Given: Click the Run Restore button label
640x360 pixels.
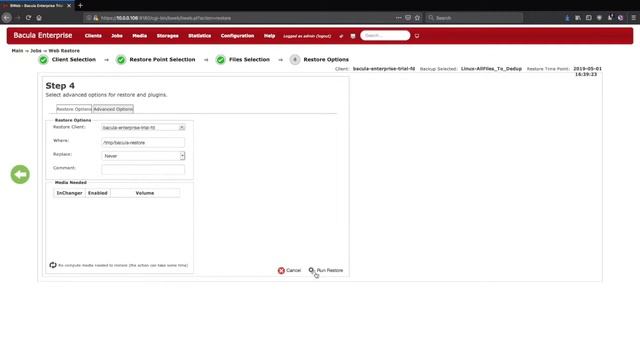Looking at the screenshot, I should coord(330,270).
